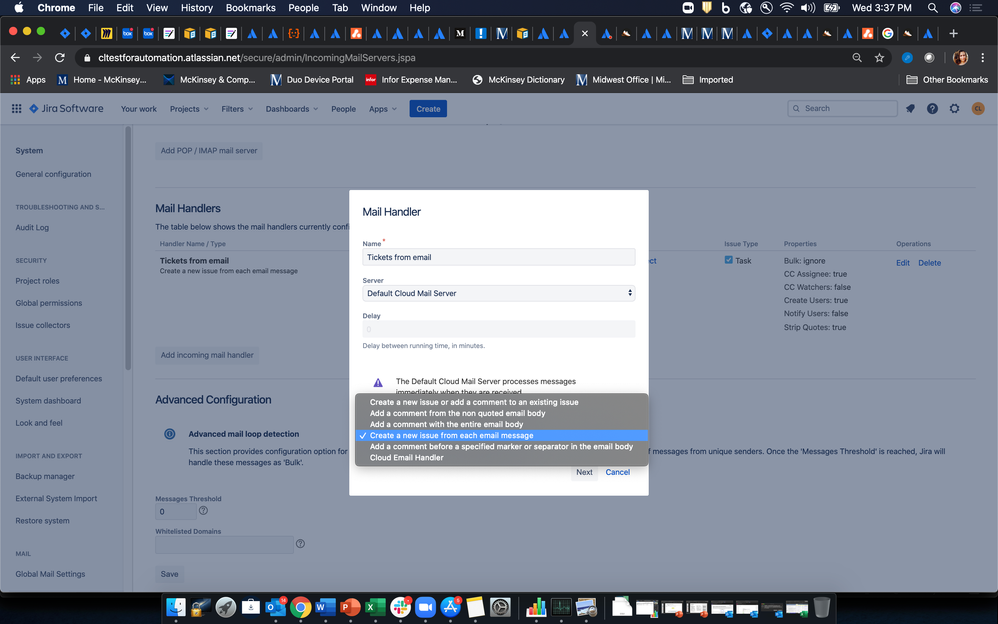This screenshot has height=624, width=998.
Task: Open Slack from the dock
Action: click(400, 607)
